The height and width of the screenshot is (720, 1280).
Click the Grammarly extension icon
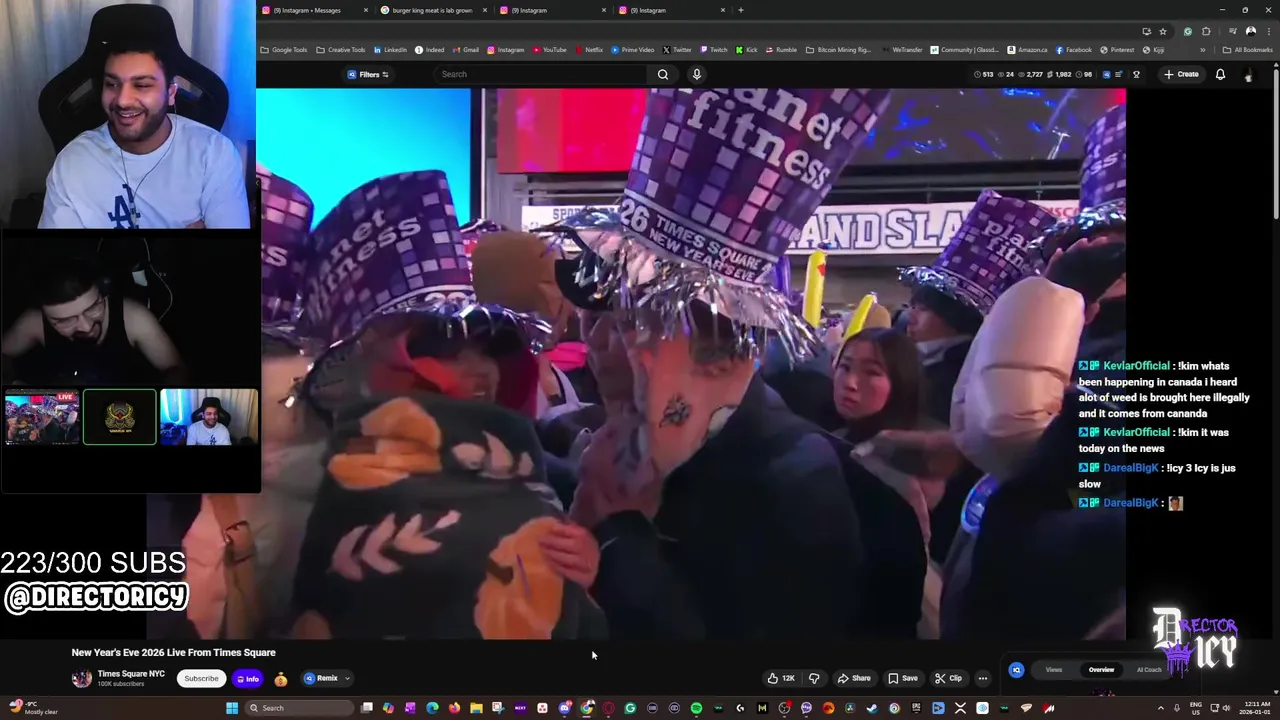point(1187,31)
